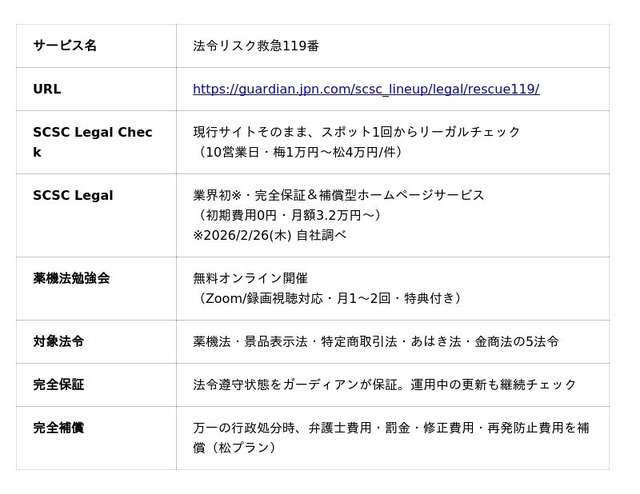Click the URL row label
Viewport: 640px width, 494px height.
coord(47,89)
